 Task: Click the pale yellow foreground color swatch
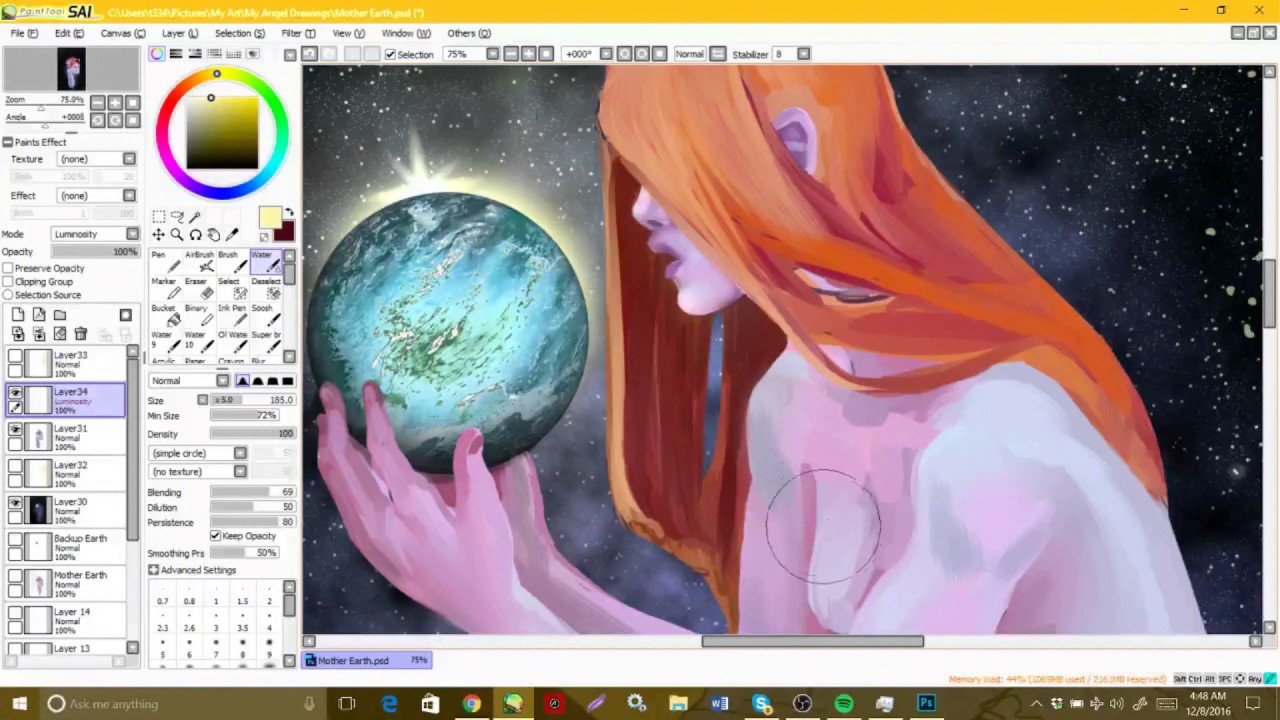[x=269, y=218]
